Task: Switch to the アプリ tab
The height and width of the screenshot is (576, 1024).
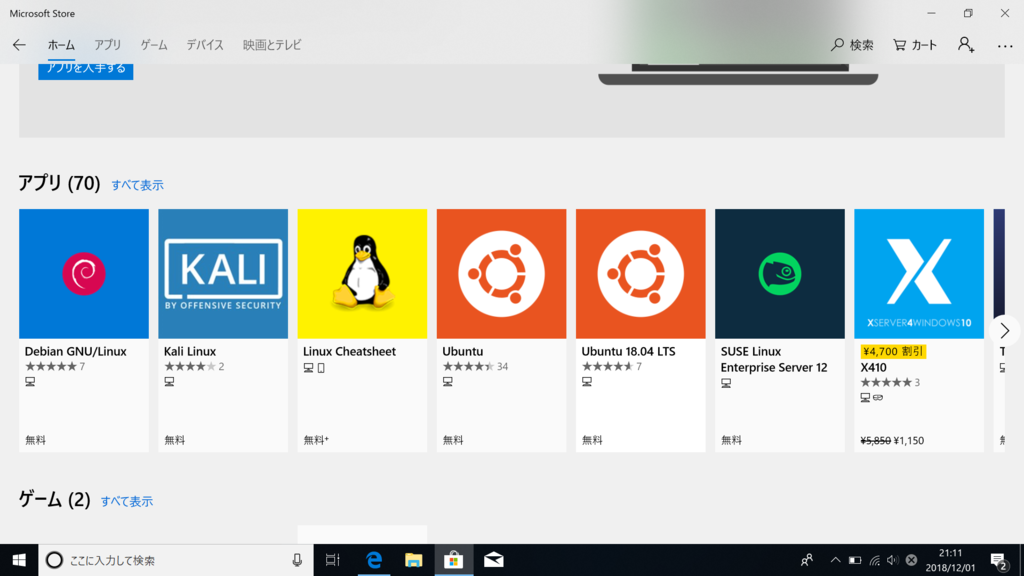Action: 107,45
